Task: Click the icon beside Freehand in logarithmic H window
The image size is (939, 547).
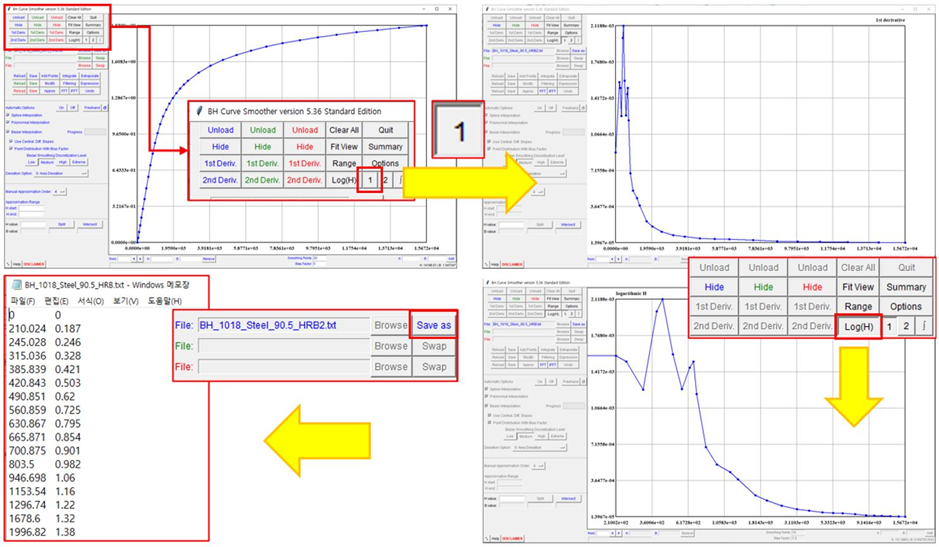Action: click(x=584, y=382)
